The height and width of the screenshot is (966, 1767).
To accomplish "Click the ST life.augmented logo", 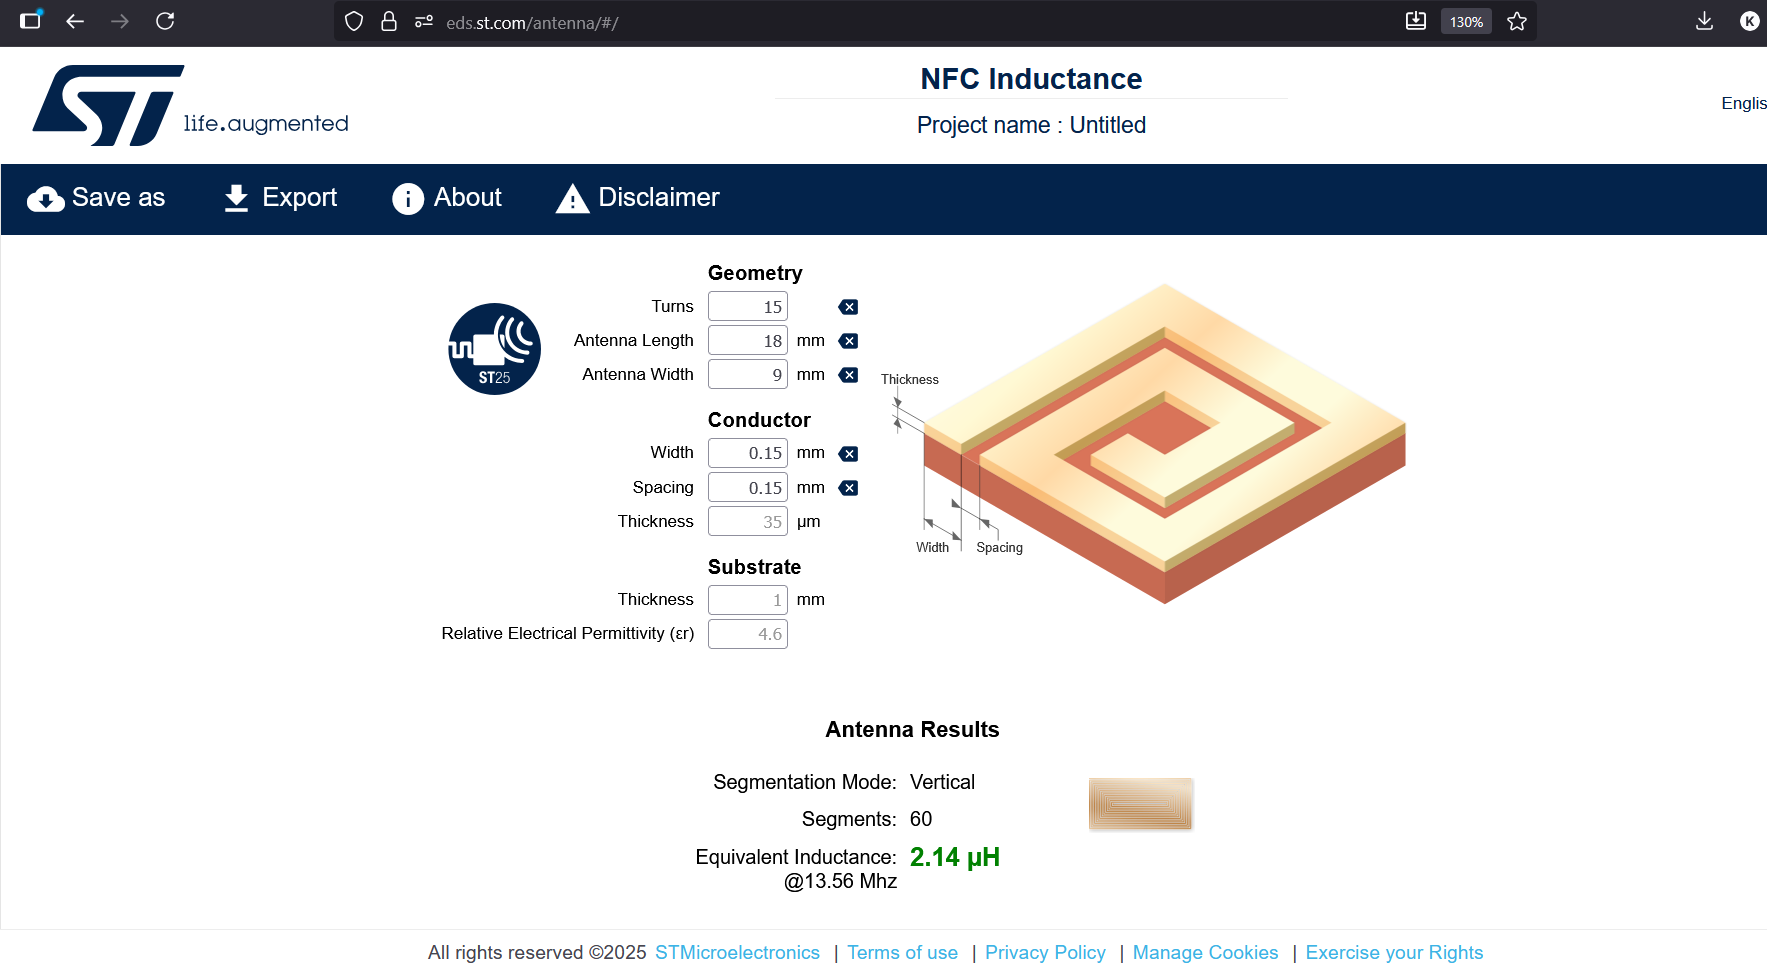I will coord(190,106).
